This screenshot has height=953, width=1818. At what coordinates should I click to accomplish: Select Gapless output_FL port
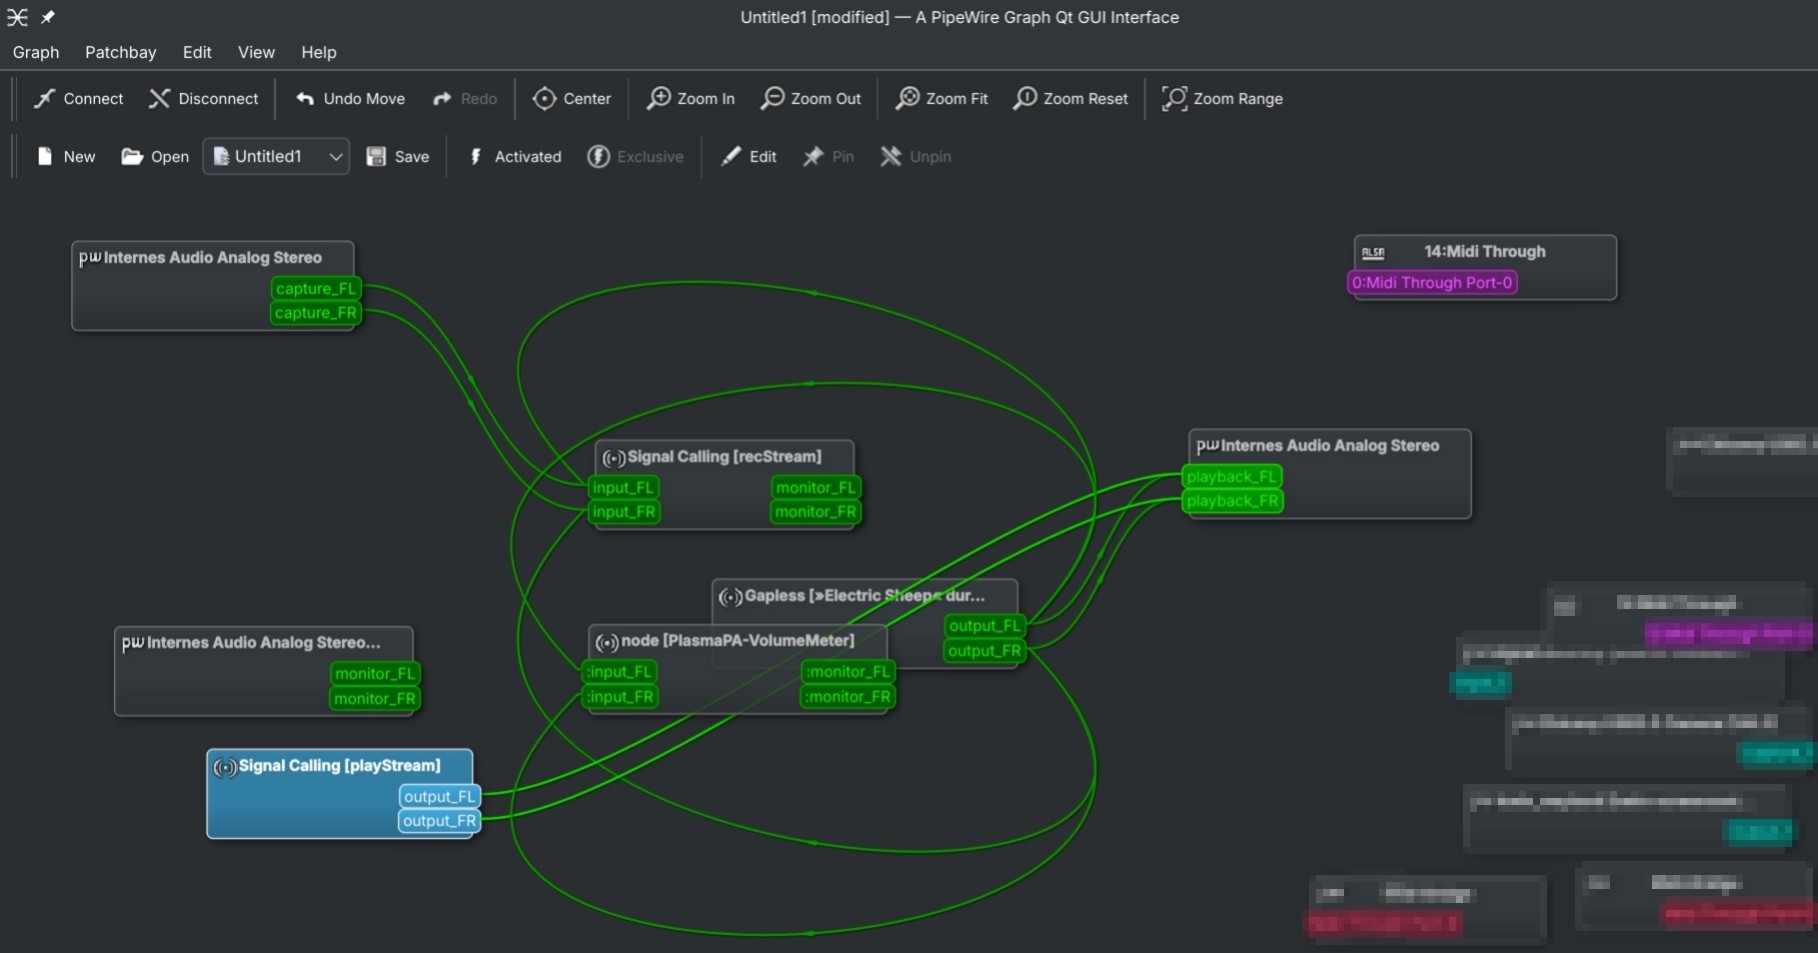coord(984,626)
